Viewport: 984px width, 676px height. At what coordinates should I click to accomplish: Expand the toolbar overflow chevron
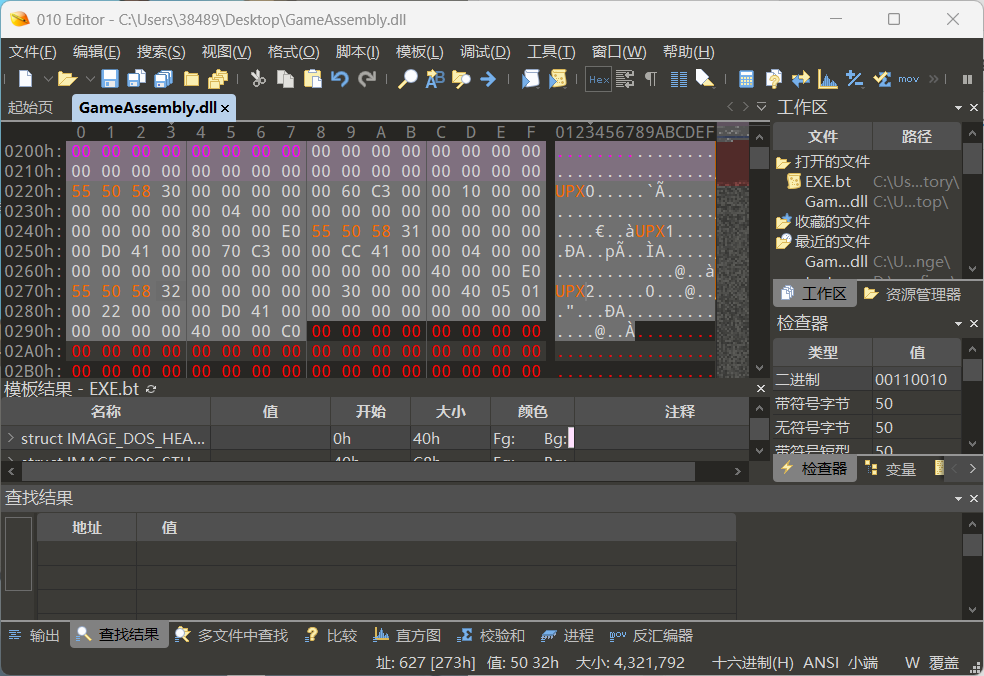[934, 79]
